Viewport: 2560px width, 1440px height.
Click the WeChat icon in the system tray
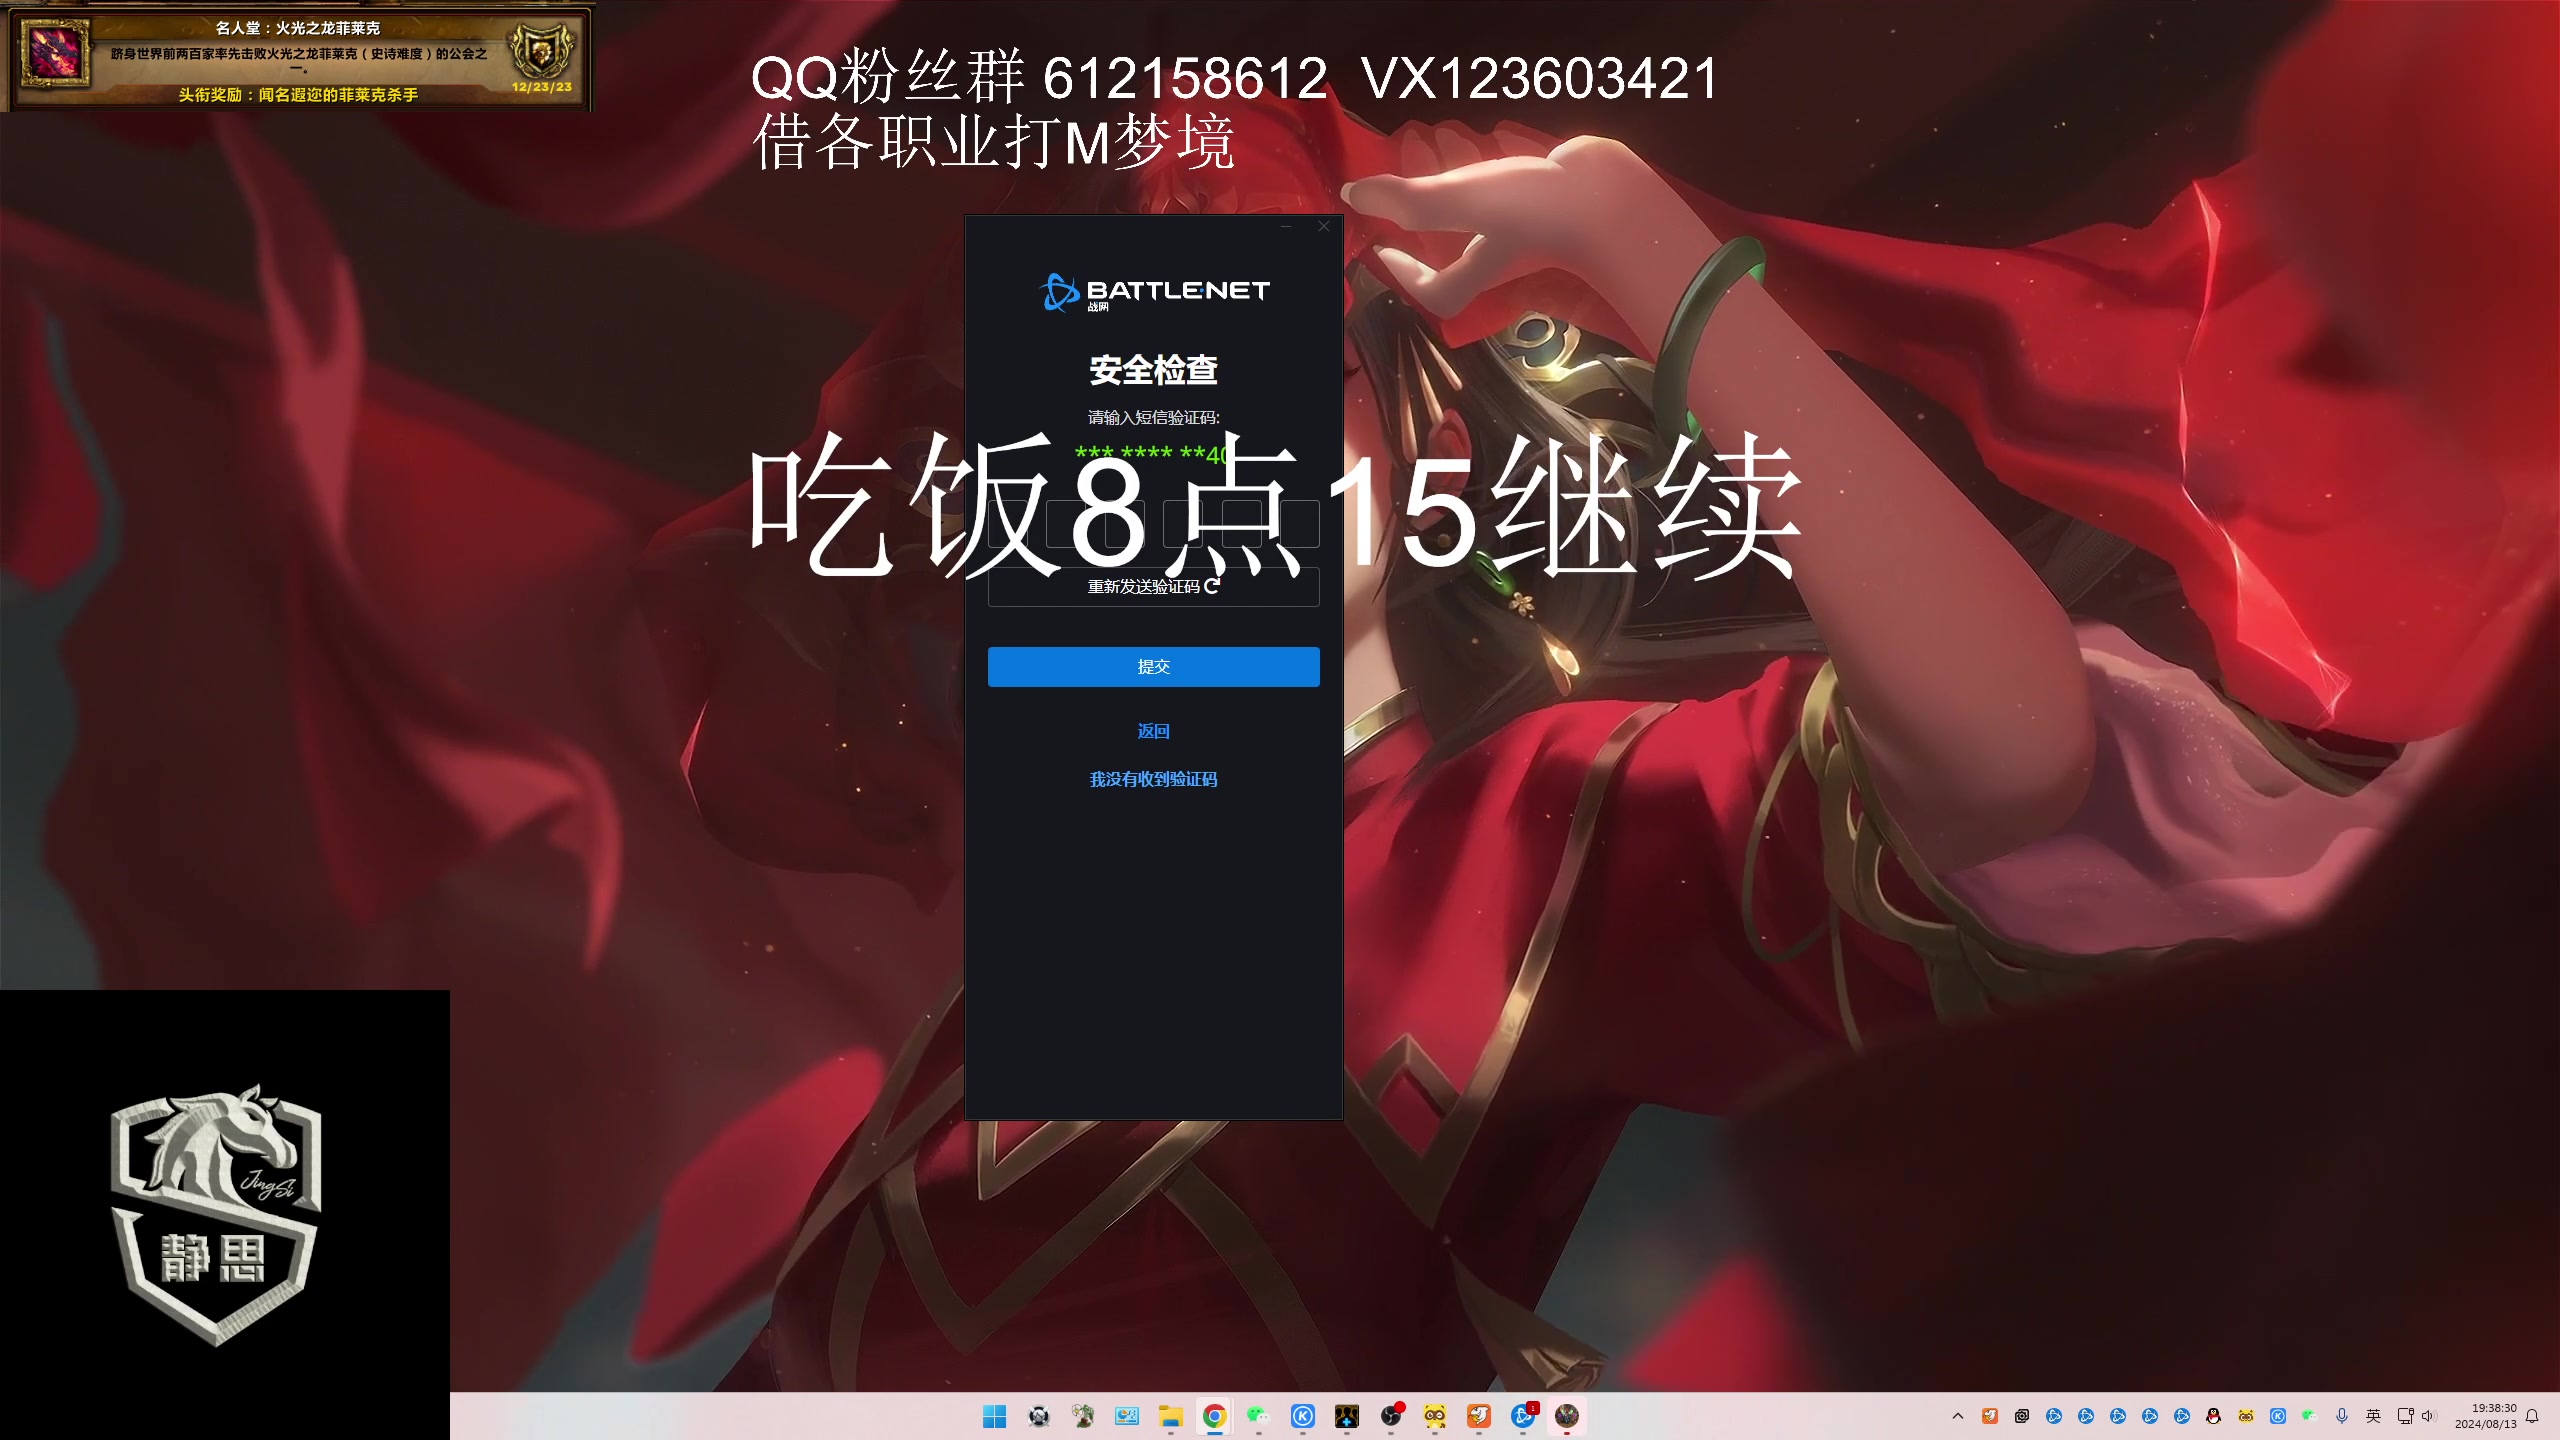coord(2310,1416)
